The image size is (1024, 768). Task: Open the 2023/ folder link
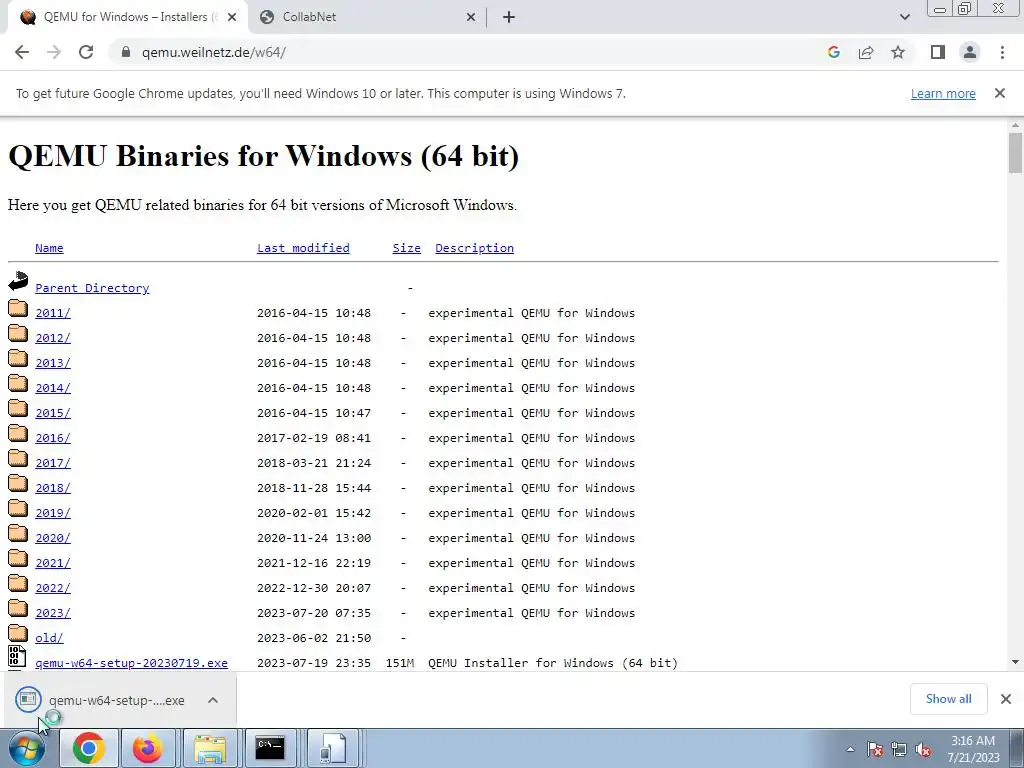point(53,613)
